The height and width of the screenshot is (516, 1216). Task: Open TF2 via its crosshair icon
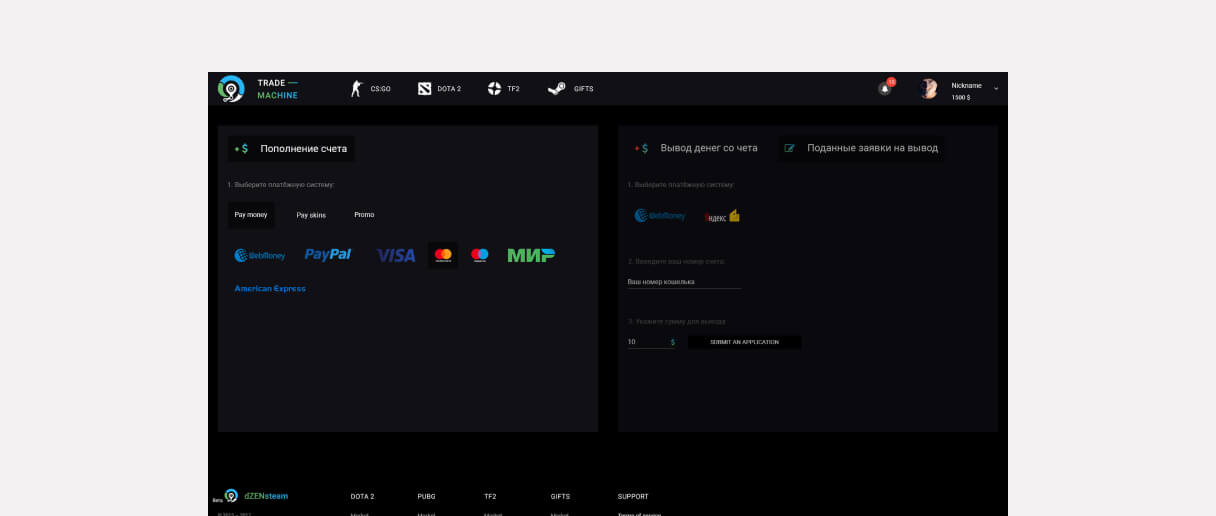tap(494, 89)
